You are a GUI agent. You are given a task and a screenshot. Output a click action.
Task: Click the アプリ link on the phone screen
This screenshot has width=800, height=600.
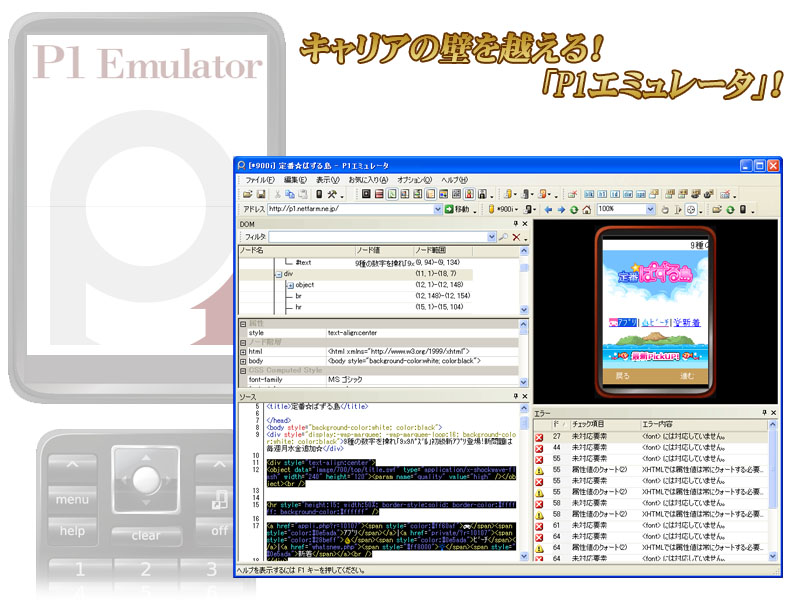click(623, 322)
